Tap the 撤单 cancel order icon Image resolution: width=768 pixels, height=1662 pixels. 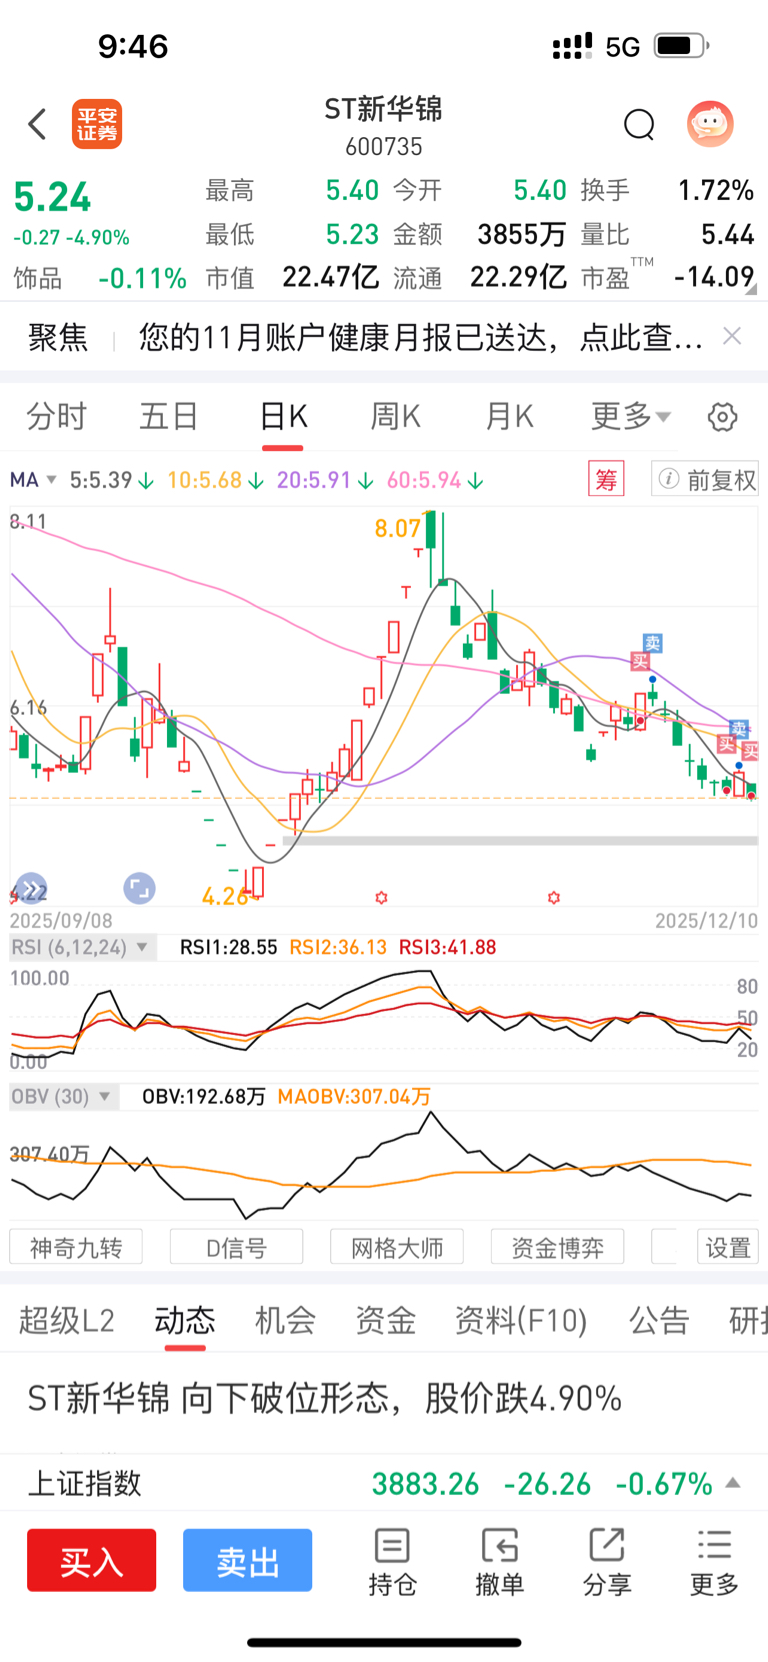coord(499,1545)
